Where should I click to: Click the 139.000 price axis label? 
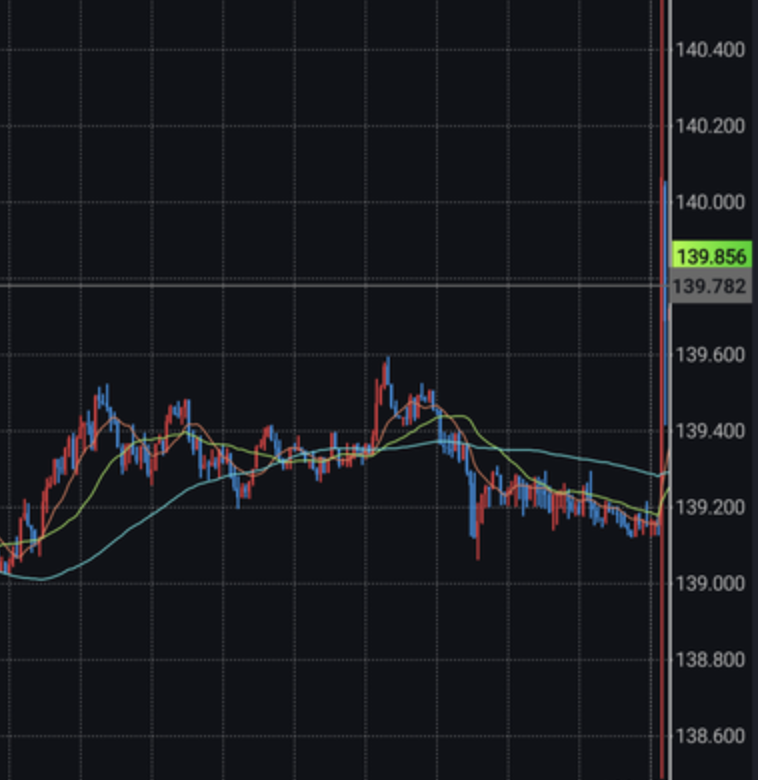(x=711, y=583)
